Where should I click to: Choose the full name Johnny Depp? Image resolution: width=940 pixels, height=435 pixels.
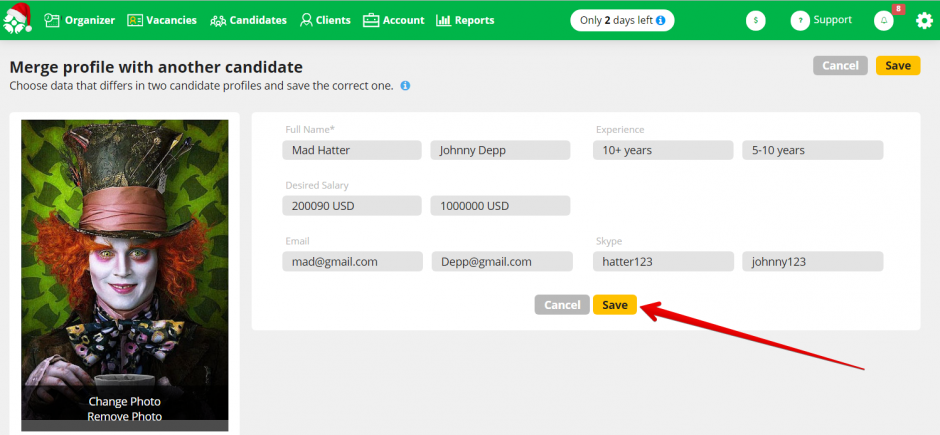(x=500, y=150)
